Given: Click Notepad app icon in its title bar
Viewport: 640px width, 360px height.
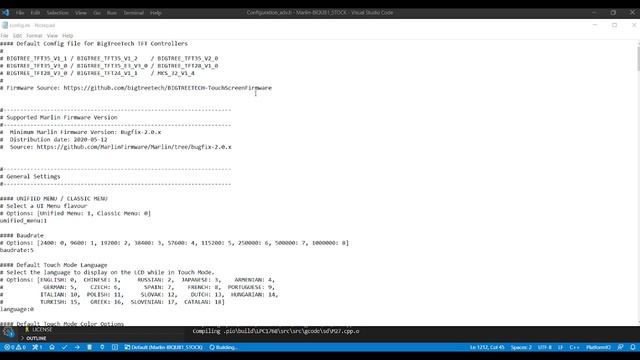Looking at the screenshot, I should (x=5, y=25).
